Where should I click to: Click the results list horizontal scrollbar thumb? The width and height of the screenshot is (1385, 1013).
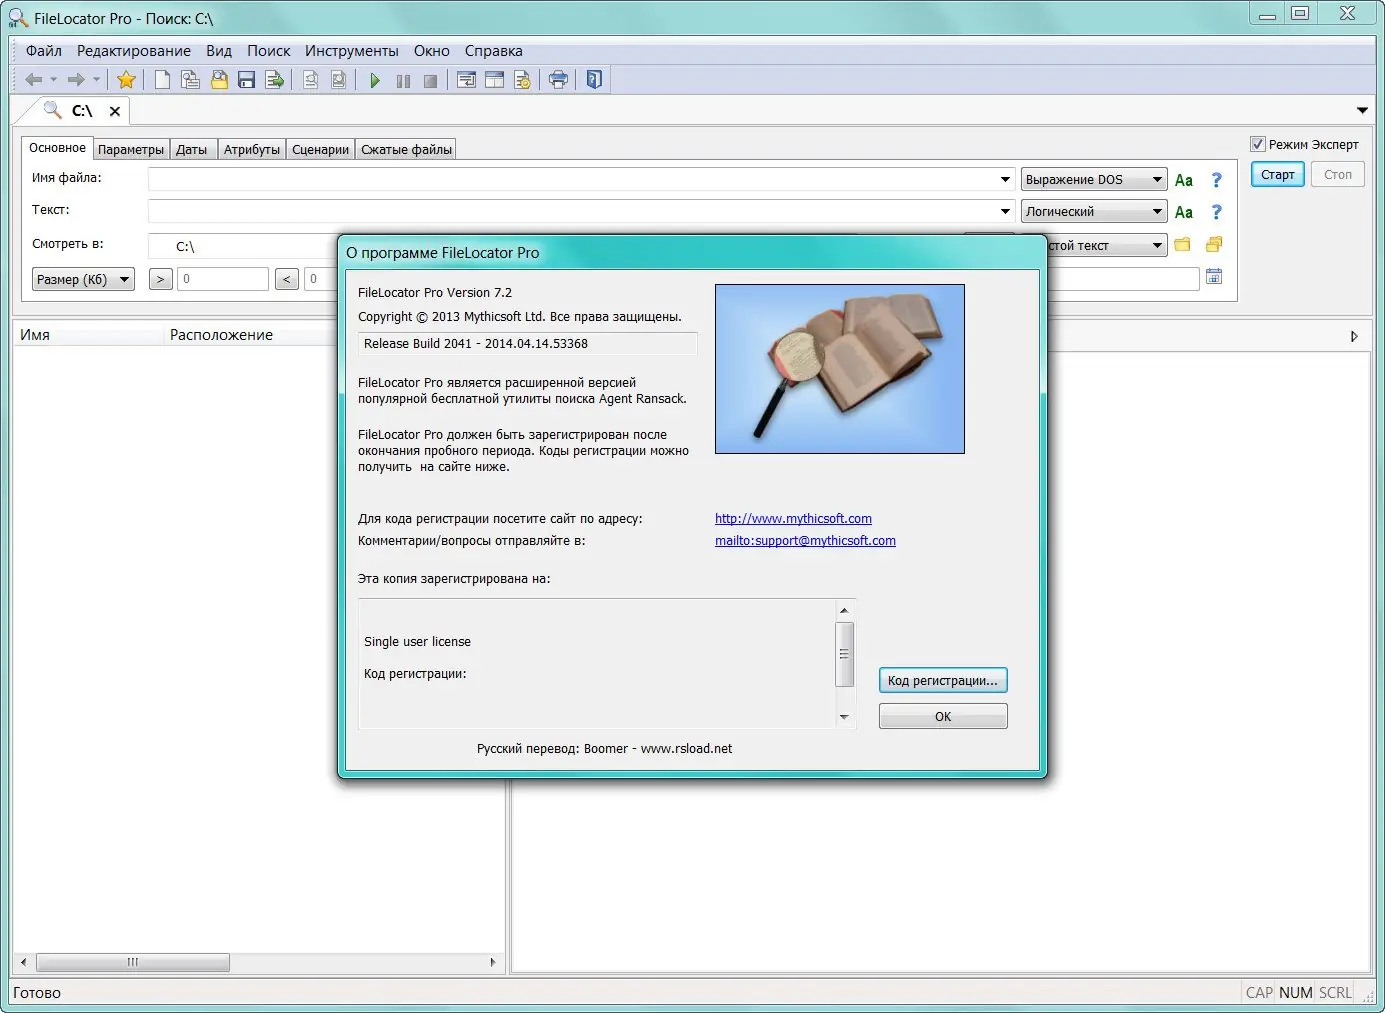(133, 962)
